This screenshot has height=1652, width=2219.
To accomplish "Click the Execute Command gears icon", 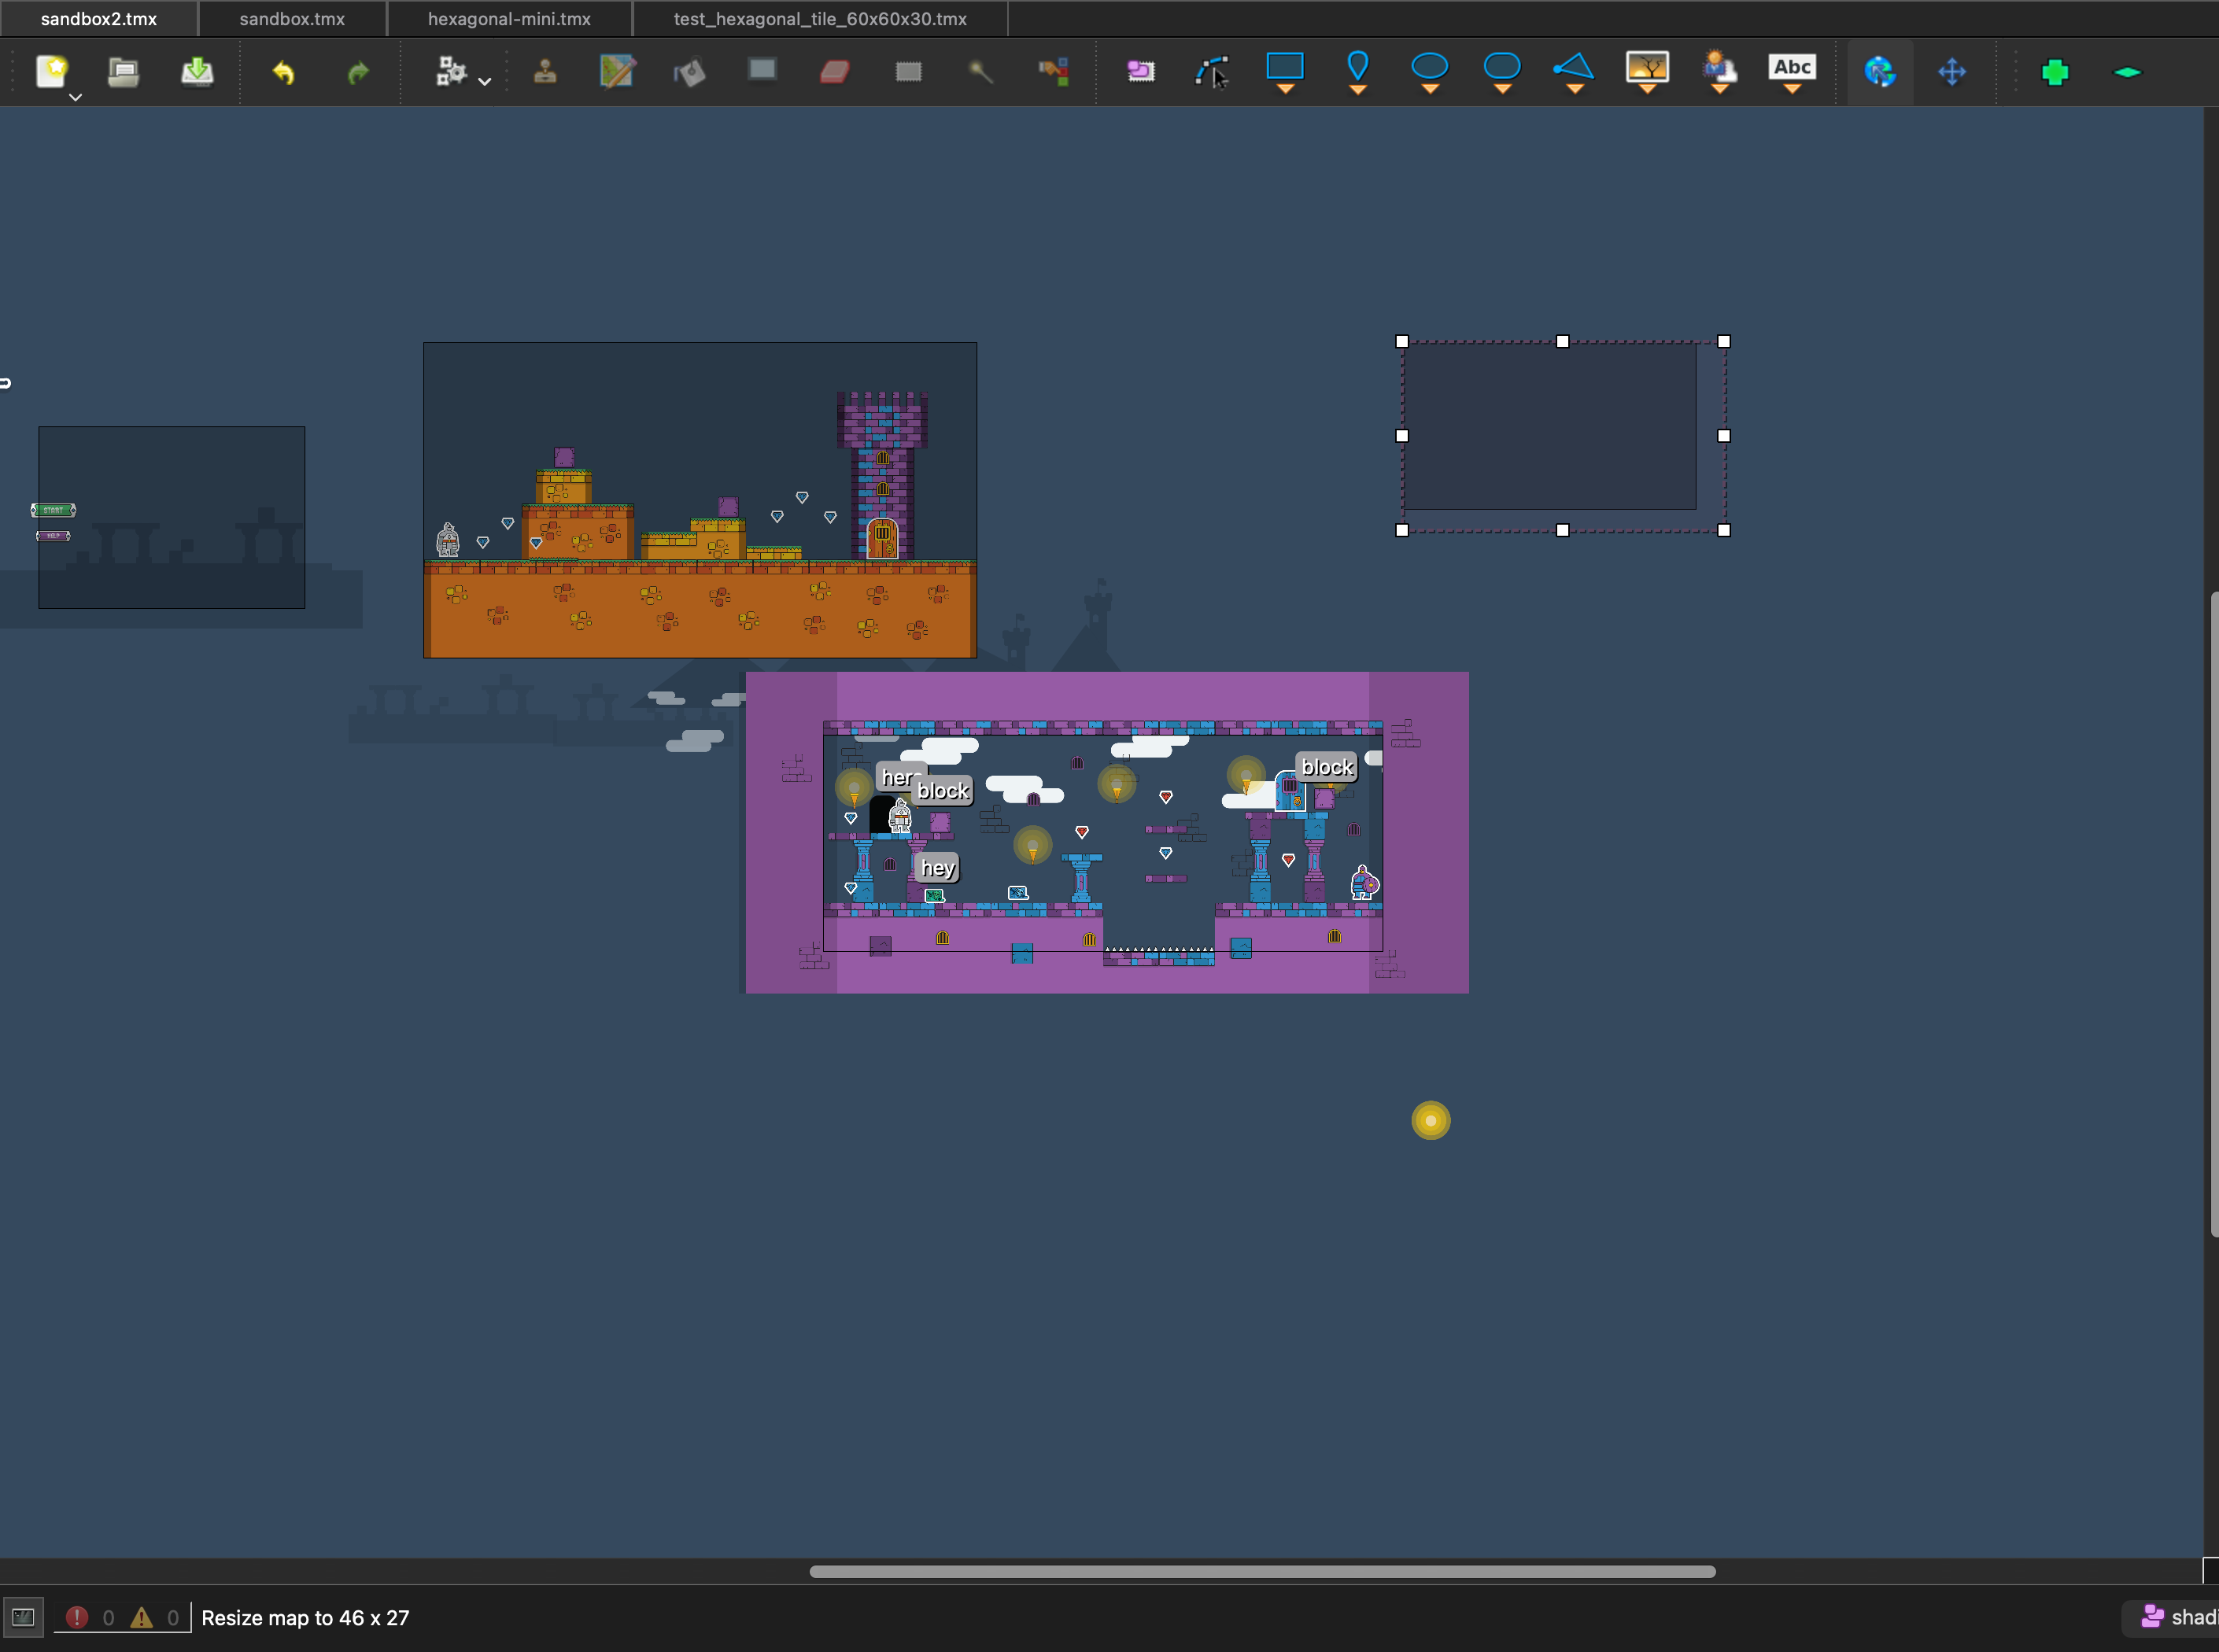I will pyautogui.click(x=451, y=71).
